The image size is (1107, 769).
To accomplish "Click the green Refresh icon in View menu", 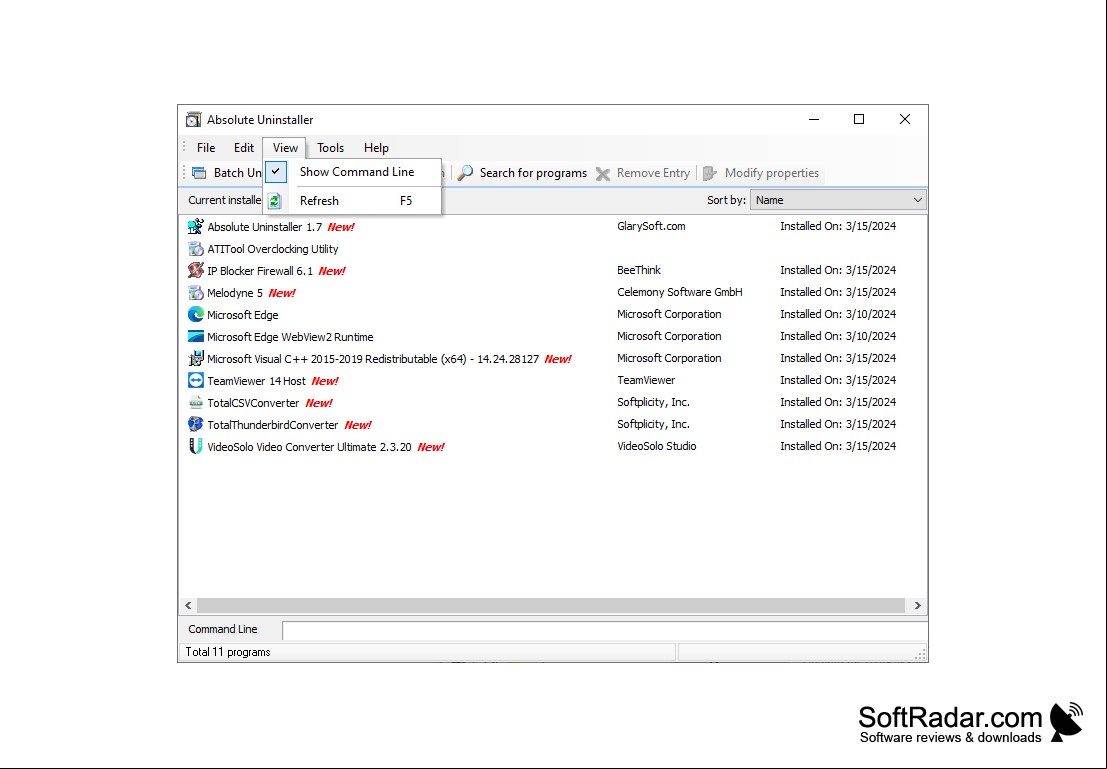I will (x=275, y=201).
